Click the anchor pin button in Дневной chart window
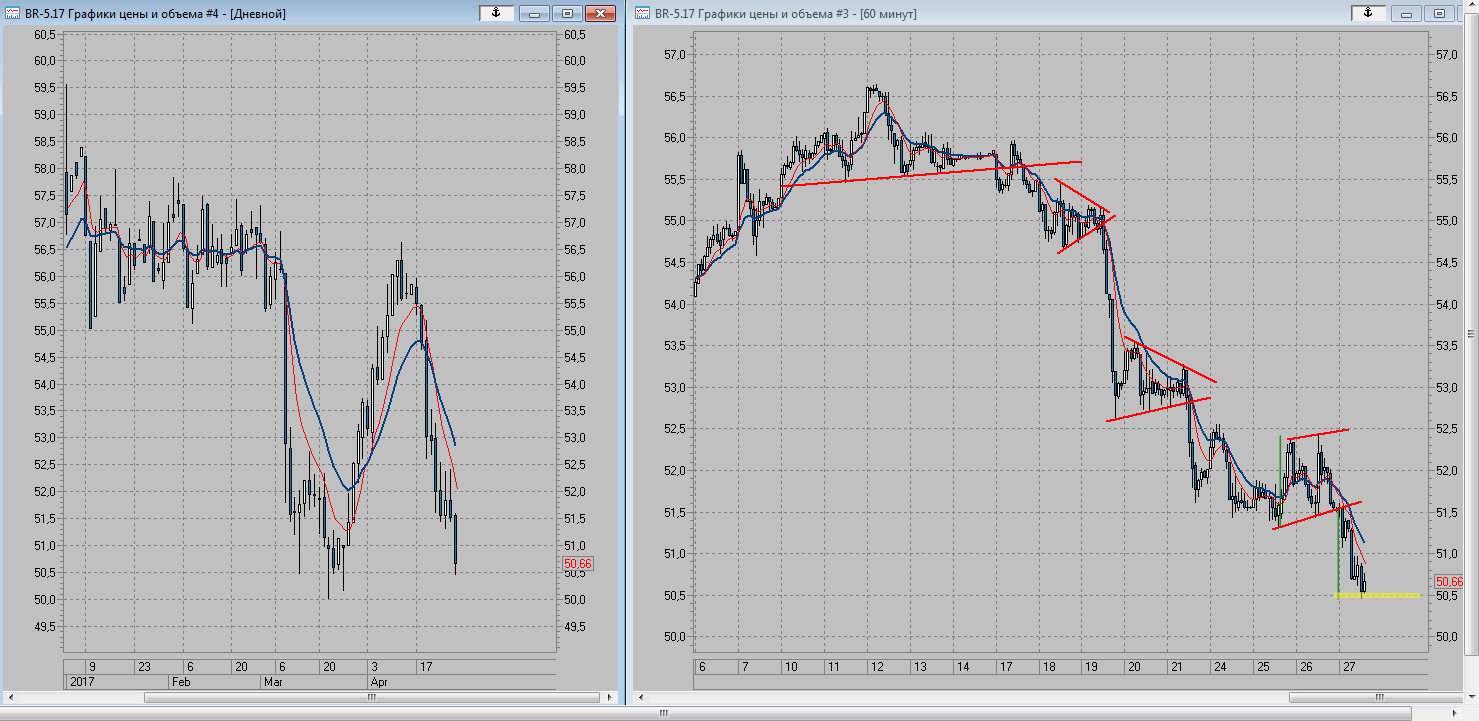1479x721 pixels. [x=496, y=13]
